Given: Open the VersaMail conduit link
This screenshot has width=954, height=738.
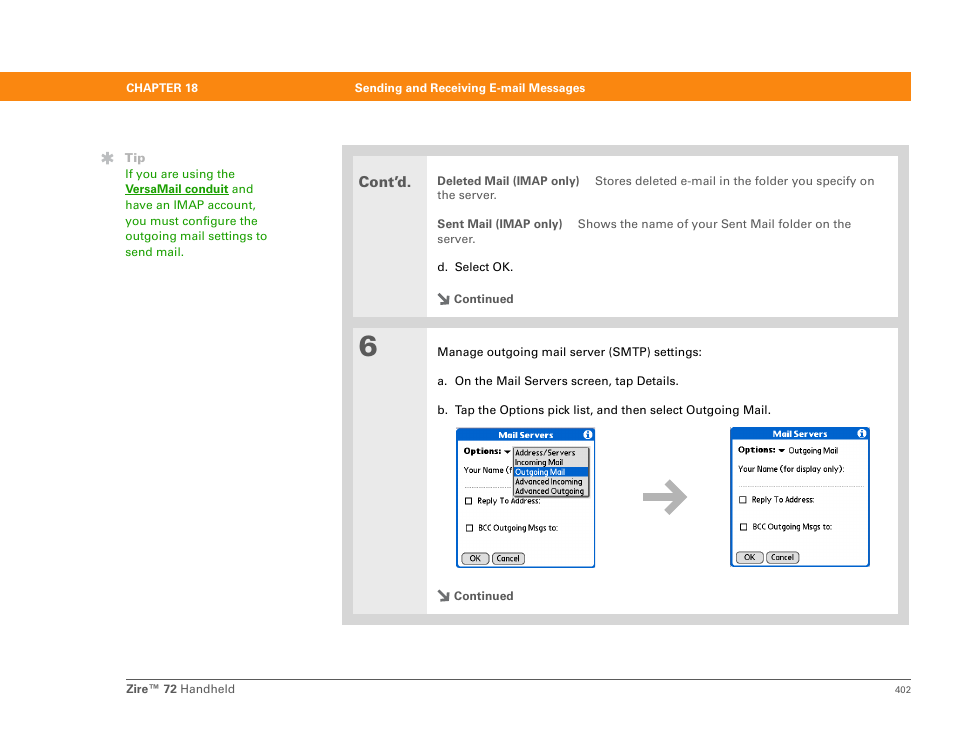Looking at the screenshot, I should [176, 189].
